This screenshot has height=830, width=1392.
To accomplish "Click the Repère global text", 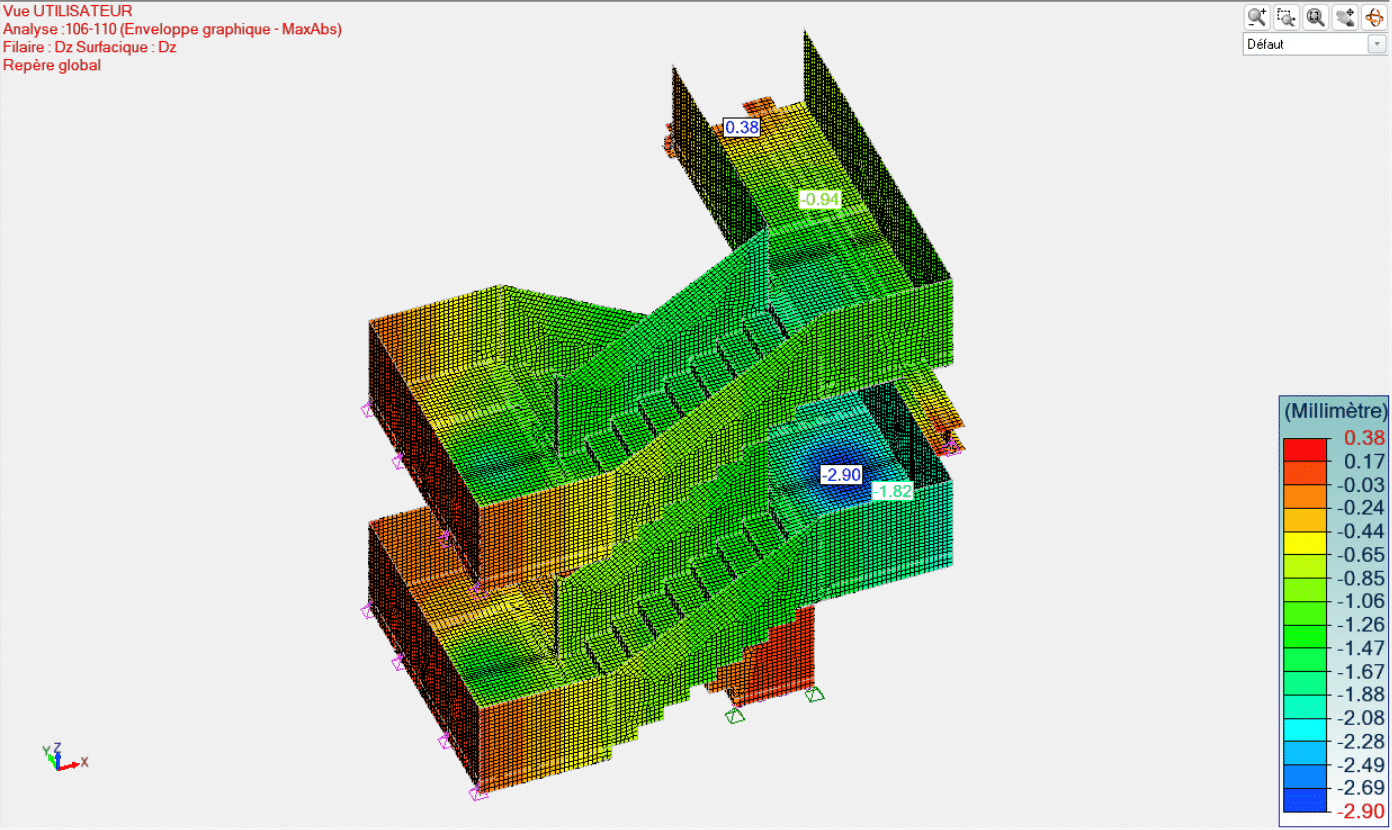I will coord(52,65).
